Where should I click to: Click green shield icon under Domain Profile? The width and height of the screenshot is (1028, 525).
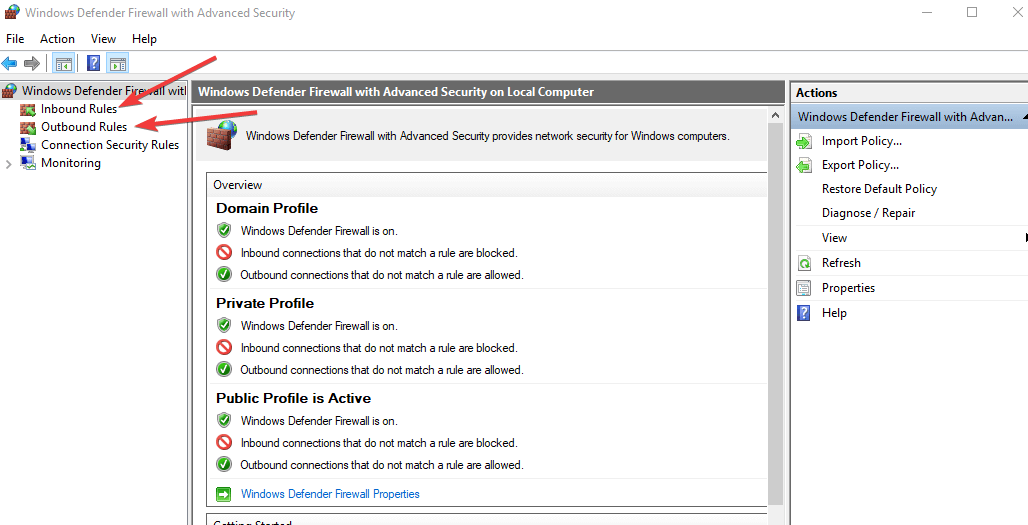click(x=224, y=231)
